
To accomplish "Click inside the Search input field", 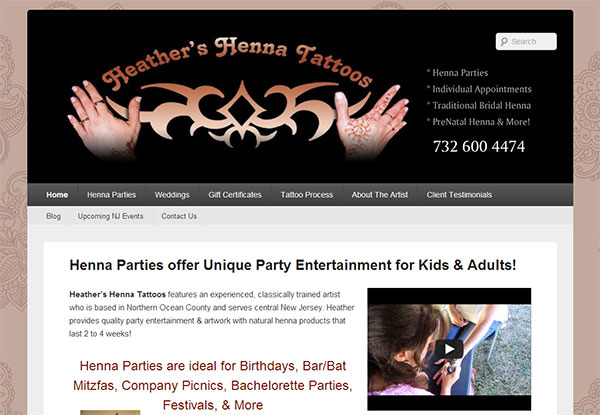I will click(526, 41).
